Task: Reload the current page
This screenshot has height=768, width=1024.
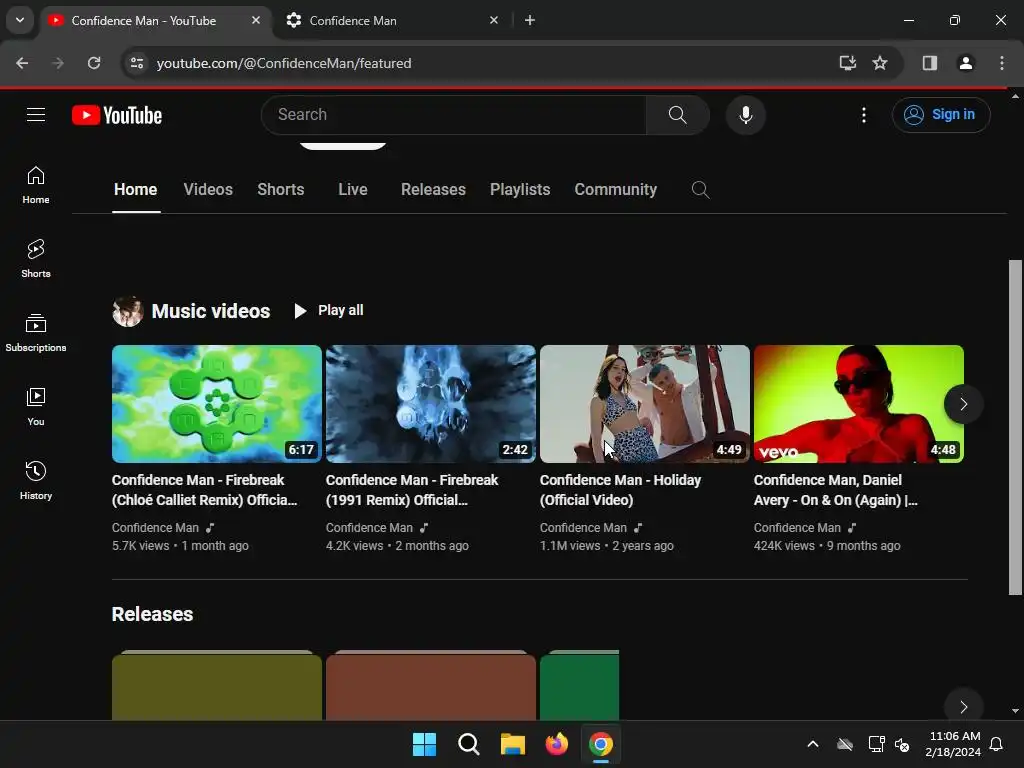Action: point(94,63)
